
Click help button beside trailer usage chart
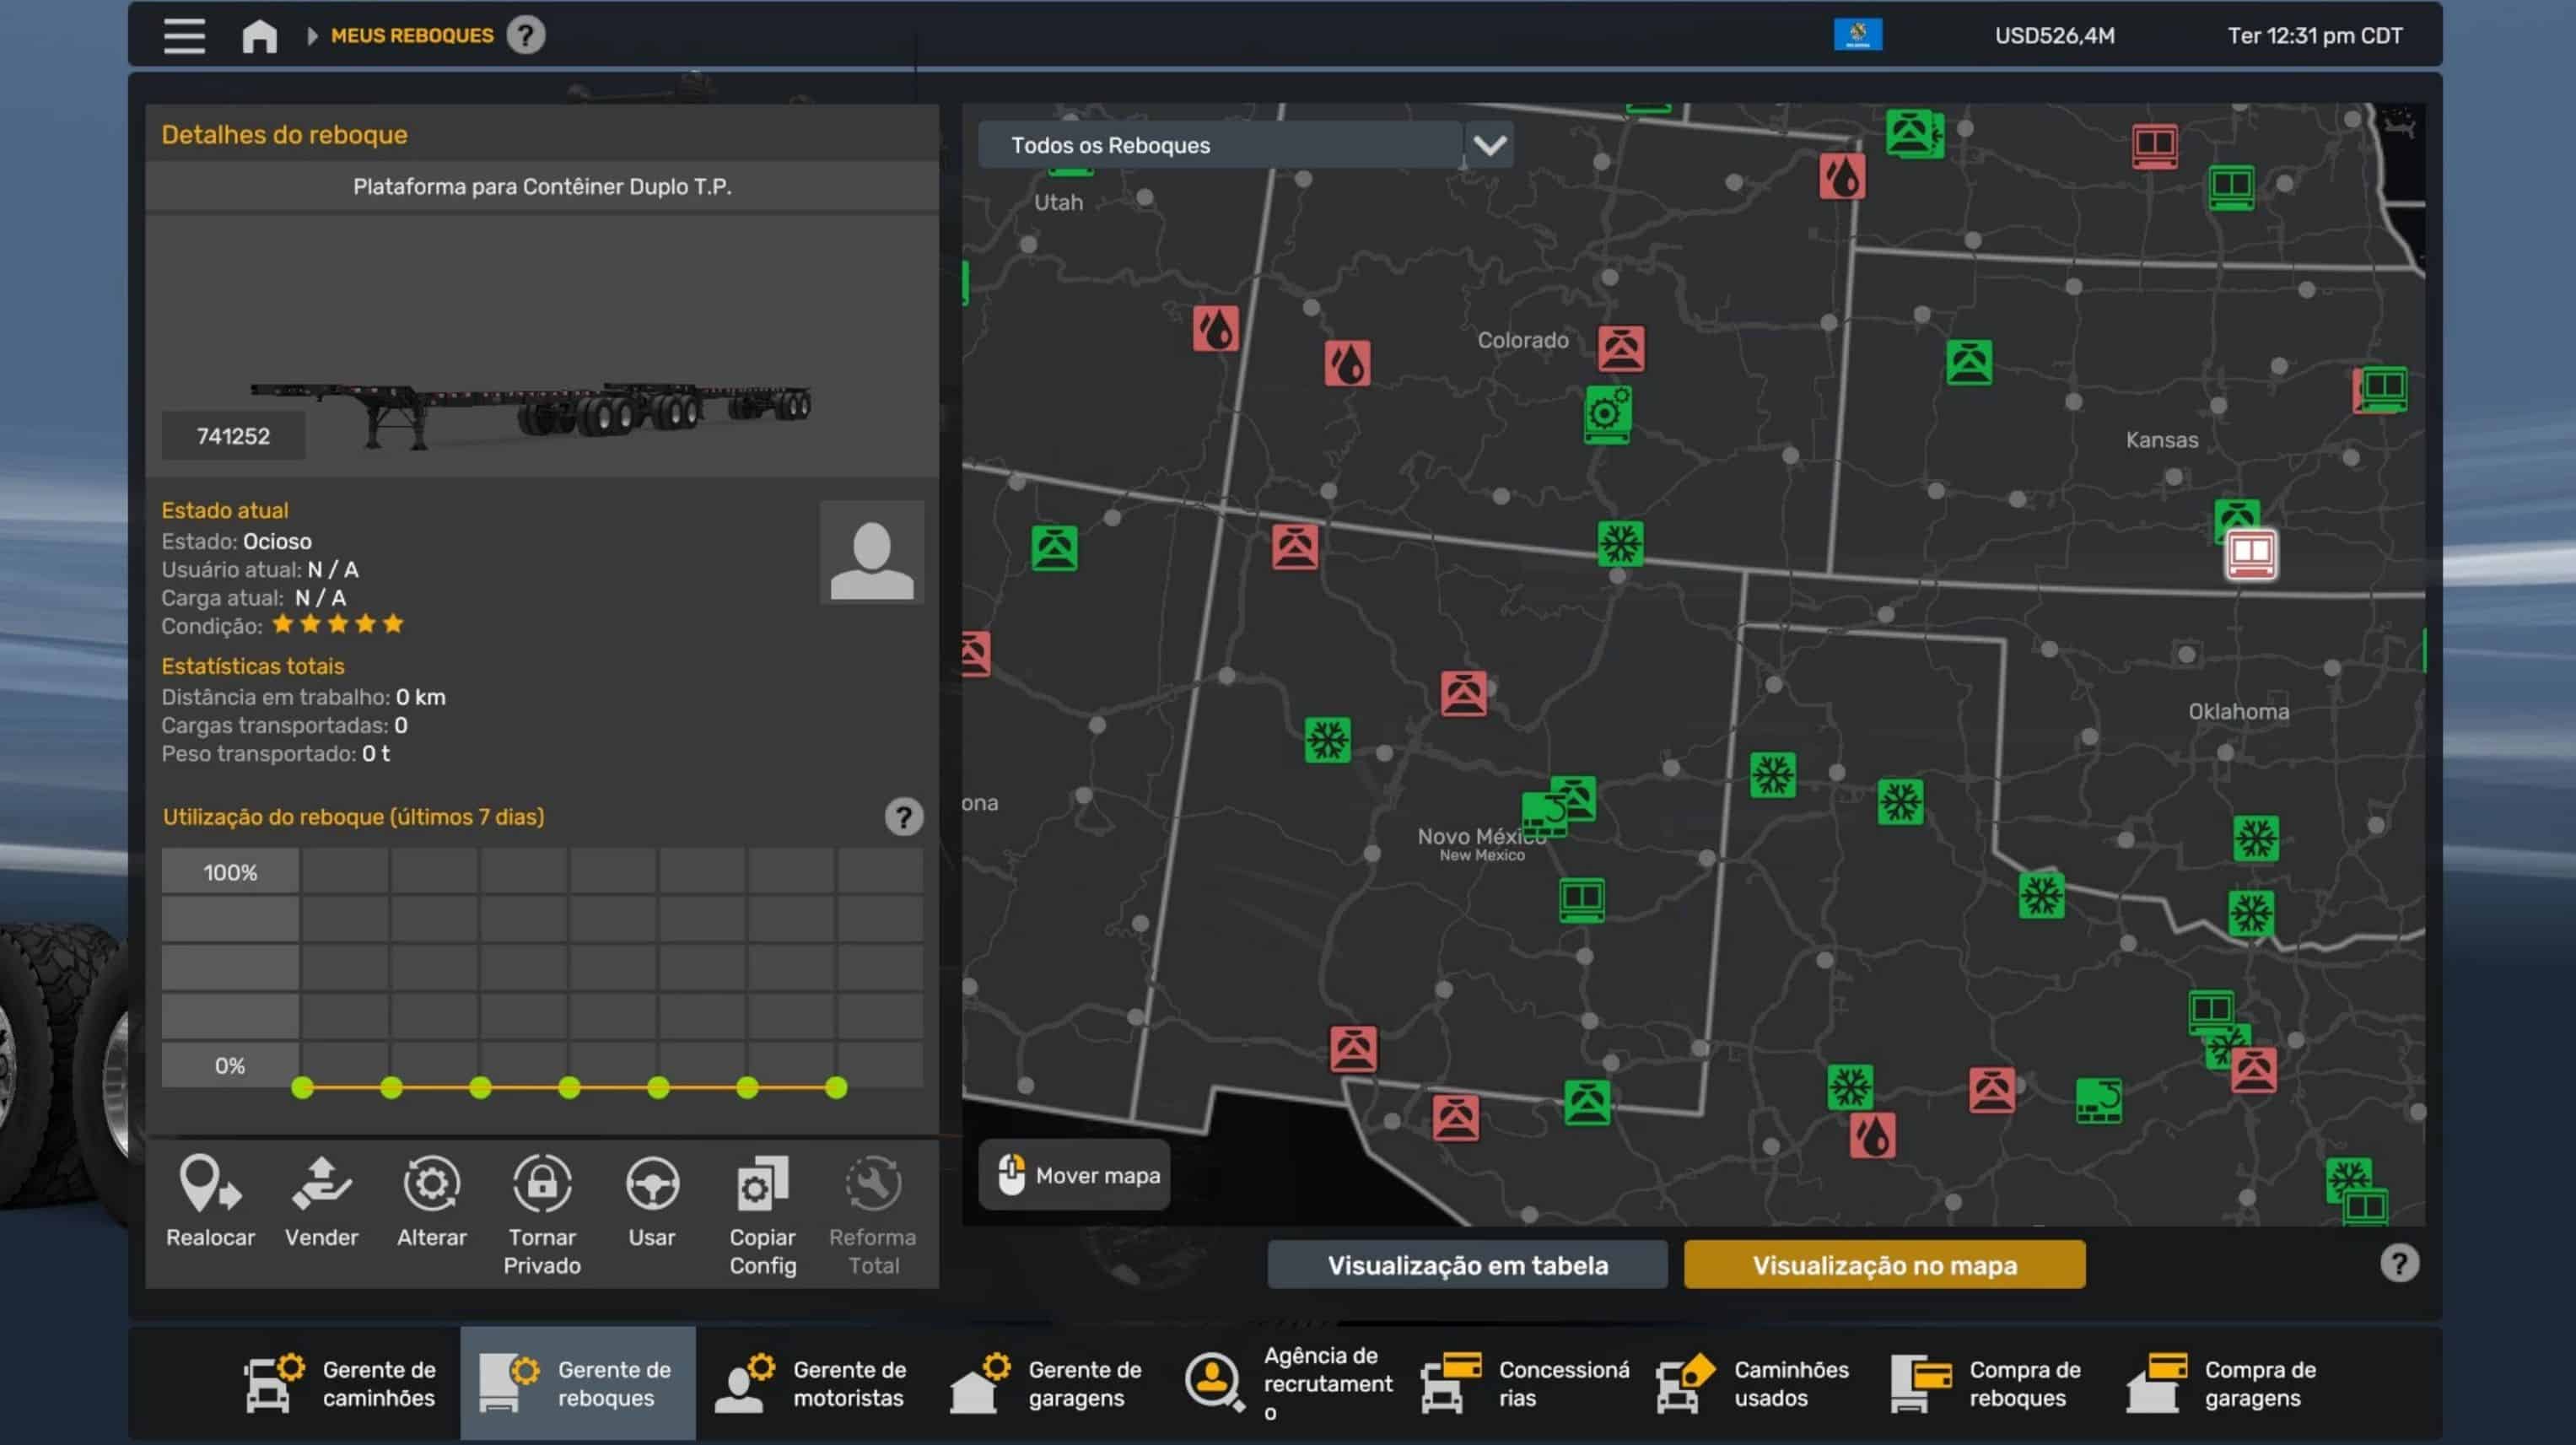(903, 817)
